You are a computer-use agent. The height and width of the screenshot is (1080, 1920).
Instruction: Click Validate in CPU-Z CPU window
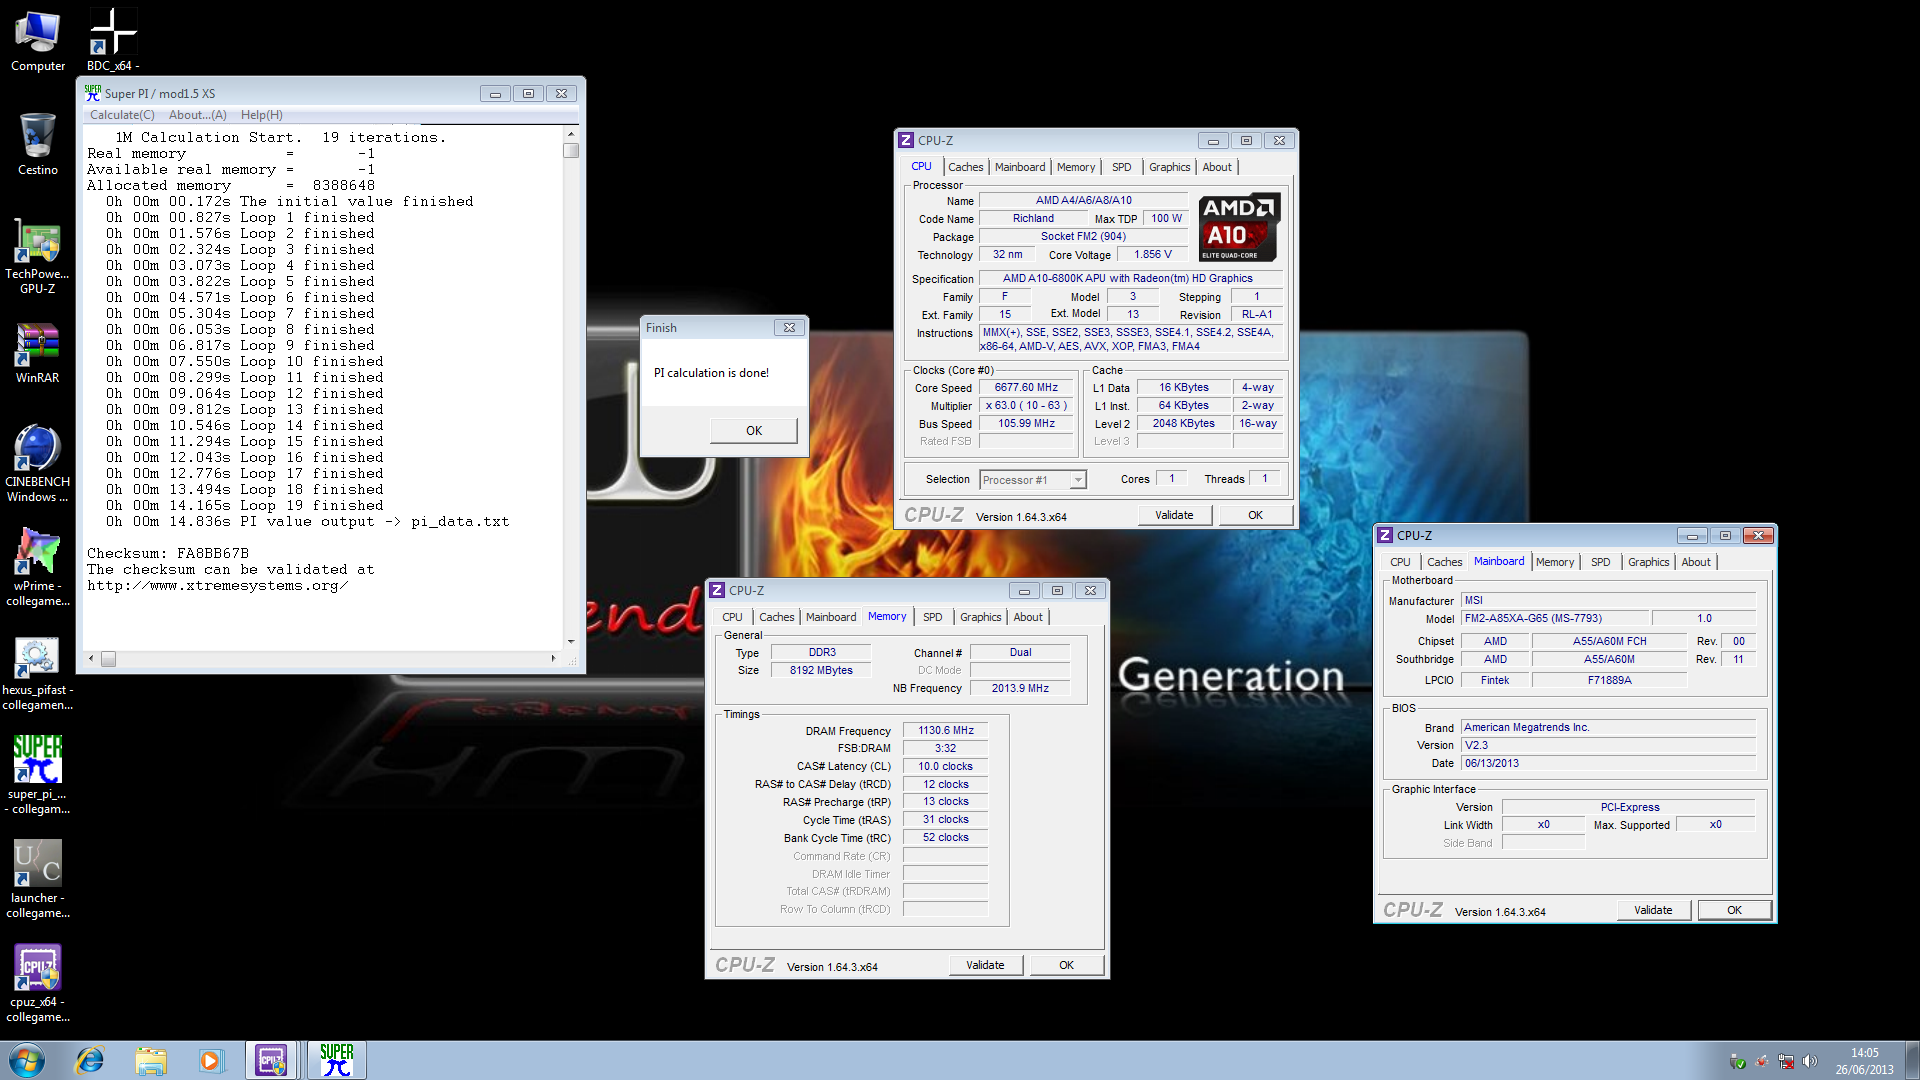1174,515
